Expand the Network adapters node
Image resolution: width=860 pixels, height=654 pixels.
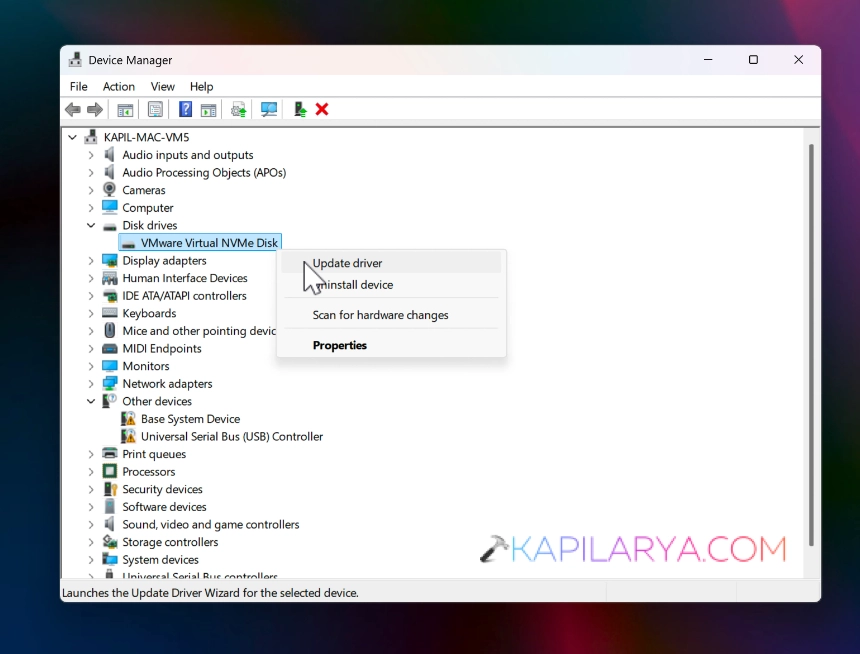91,384
